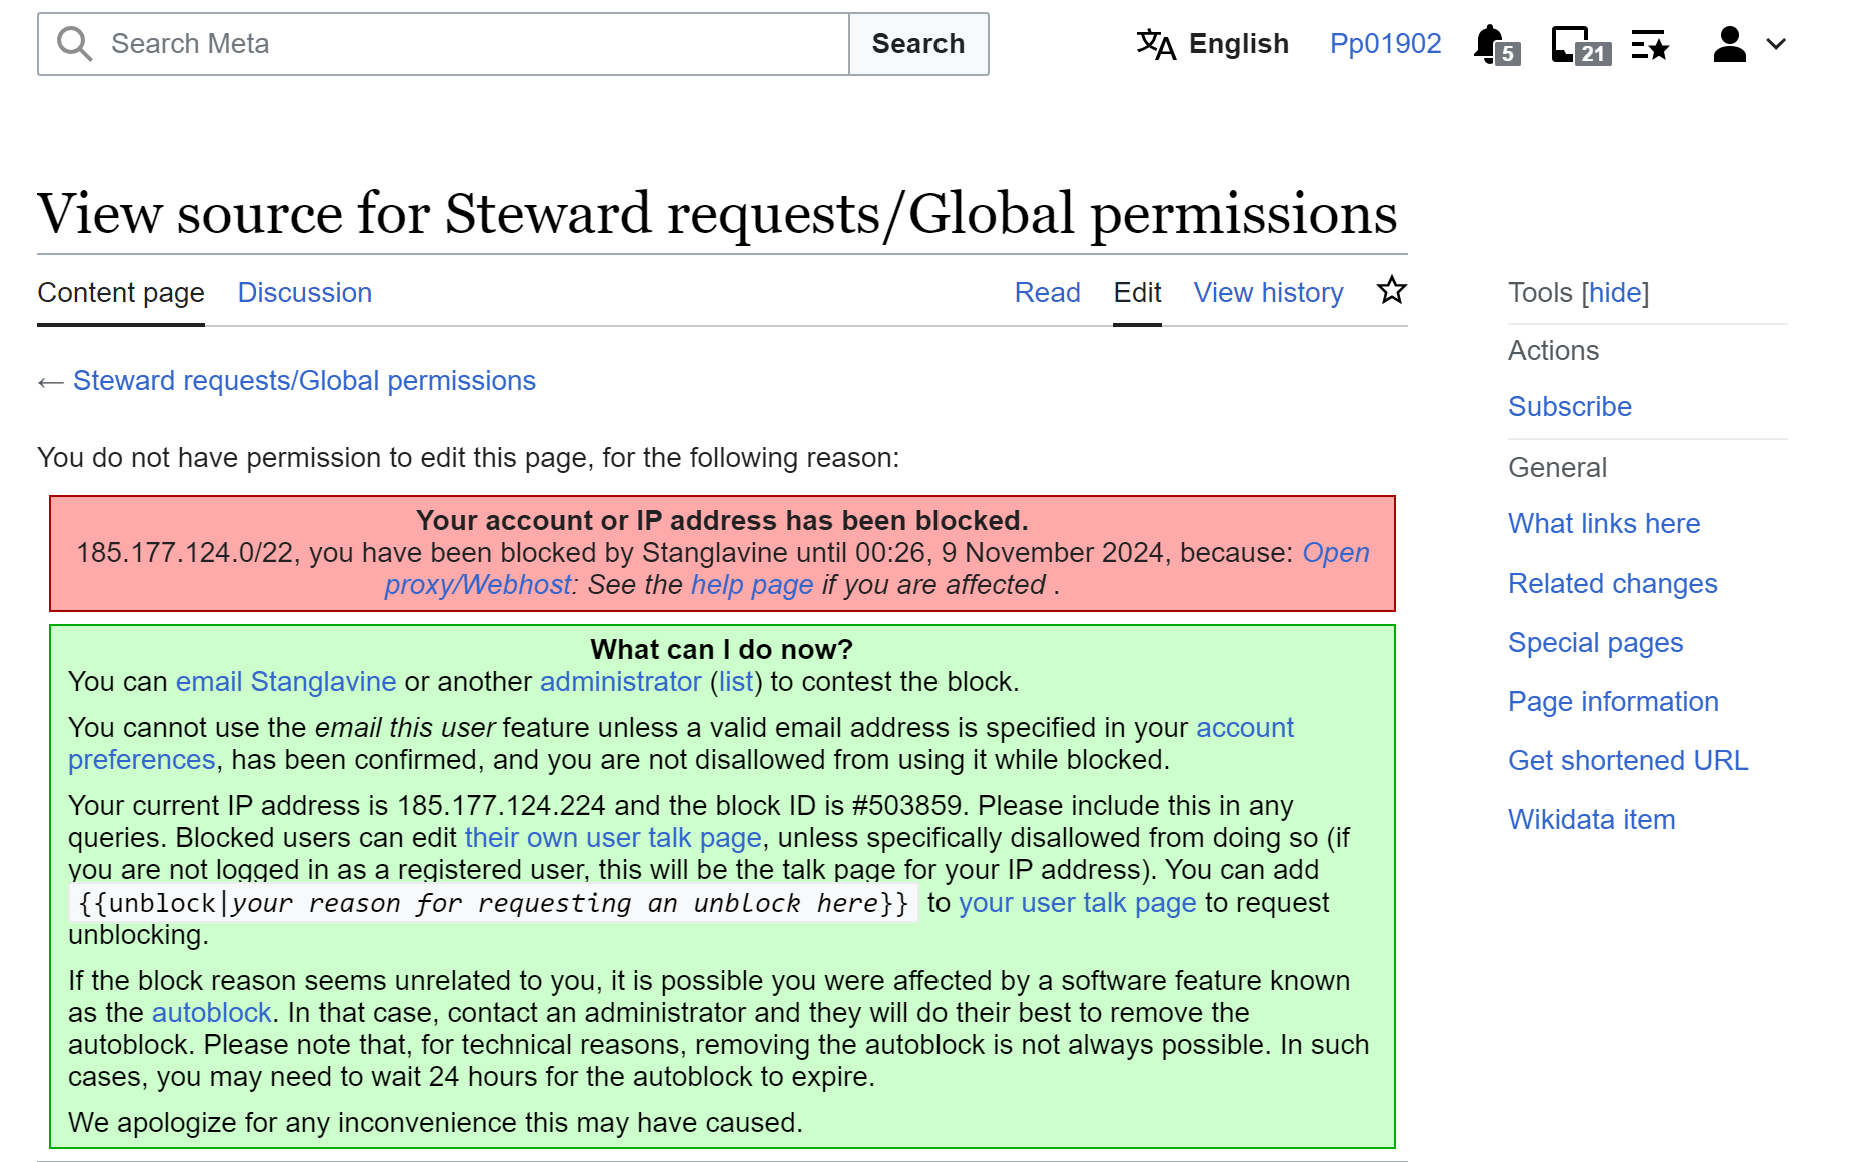
Task: Click the Actions section label
Action: coord(1553,351)
